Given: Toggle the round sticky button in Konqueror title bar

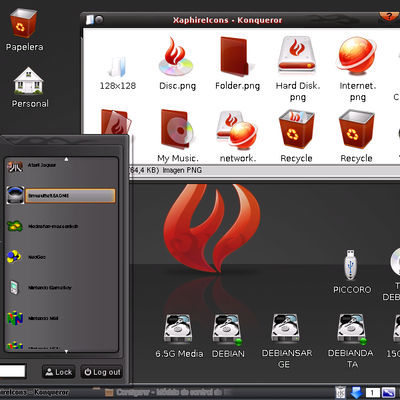Looking at the screenshot, I should tap(99, 20).
